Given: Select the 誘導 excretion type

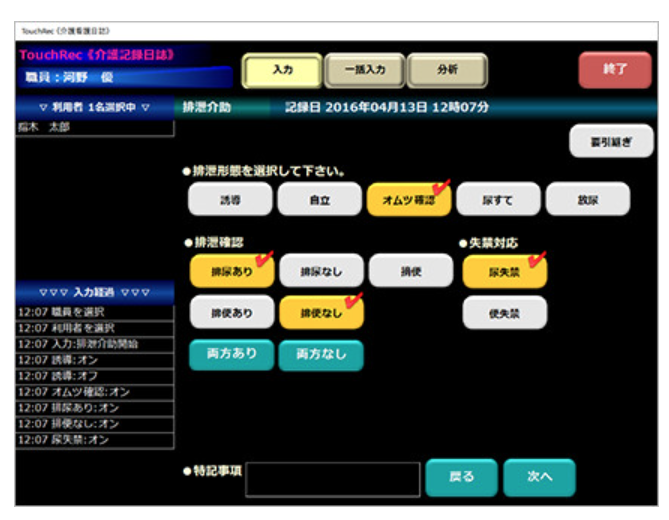Looking at the screenshot, I should point(229,199).
